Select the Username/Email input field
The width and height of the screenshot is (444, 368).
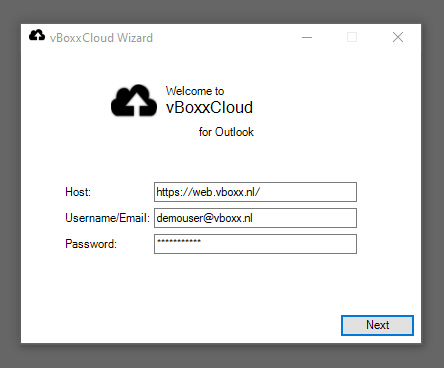tap(255, 218)
